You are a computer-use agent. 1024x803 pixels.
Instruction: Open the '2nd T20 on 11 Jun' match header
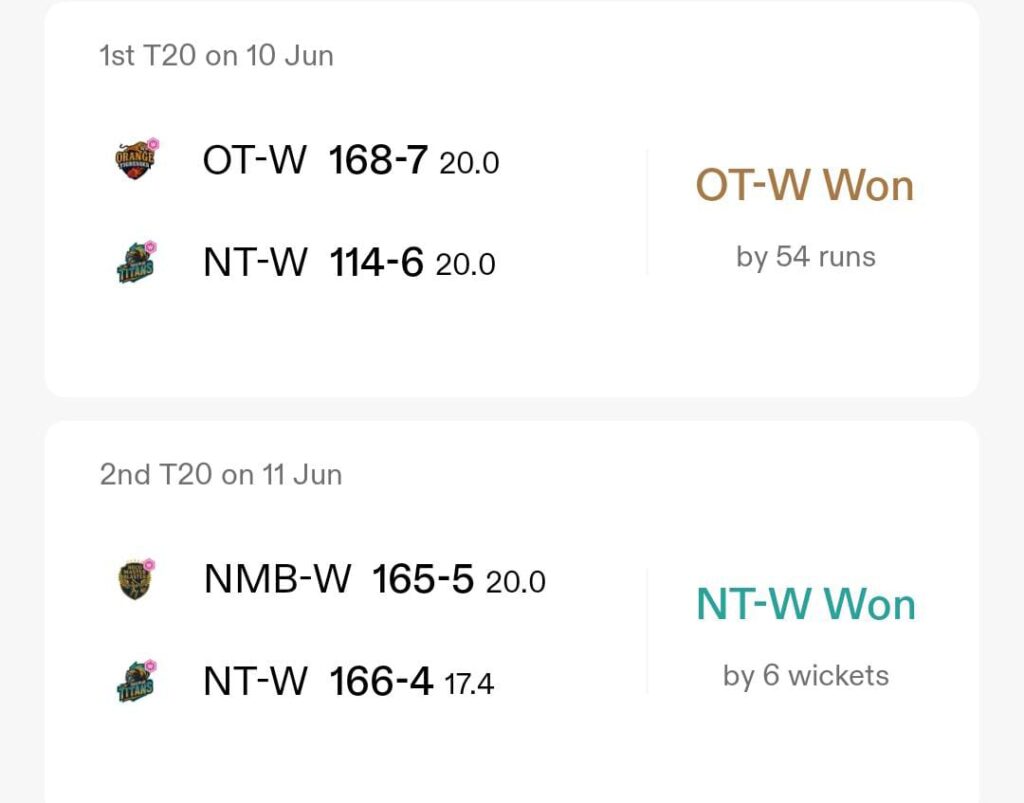pyautogui.click(x=221, y=475)
